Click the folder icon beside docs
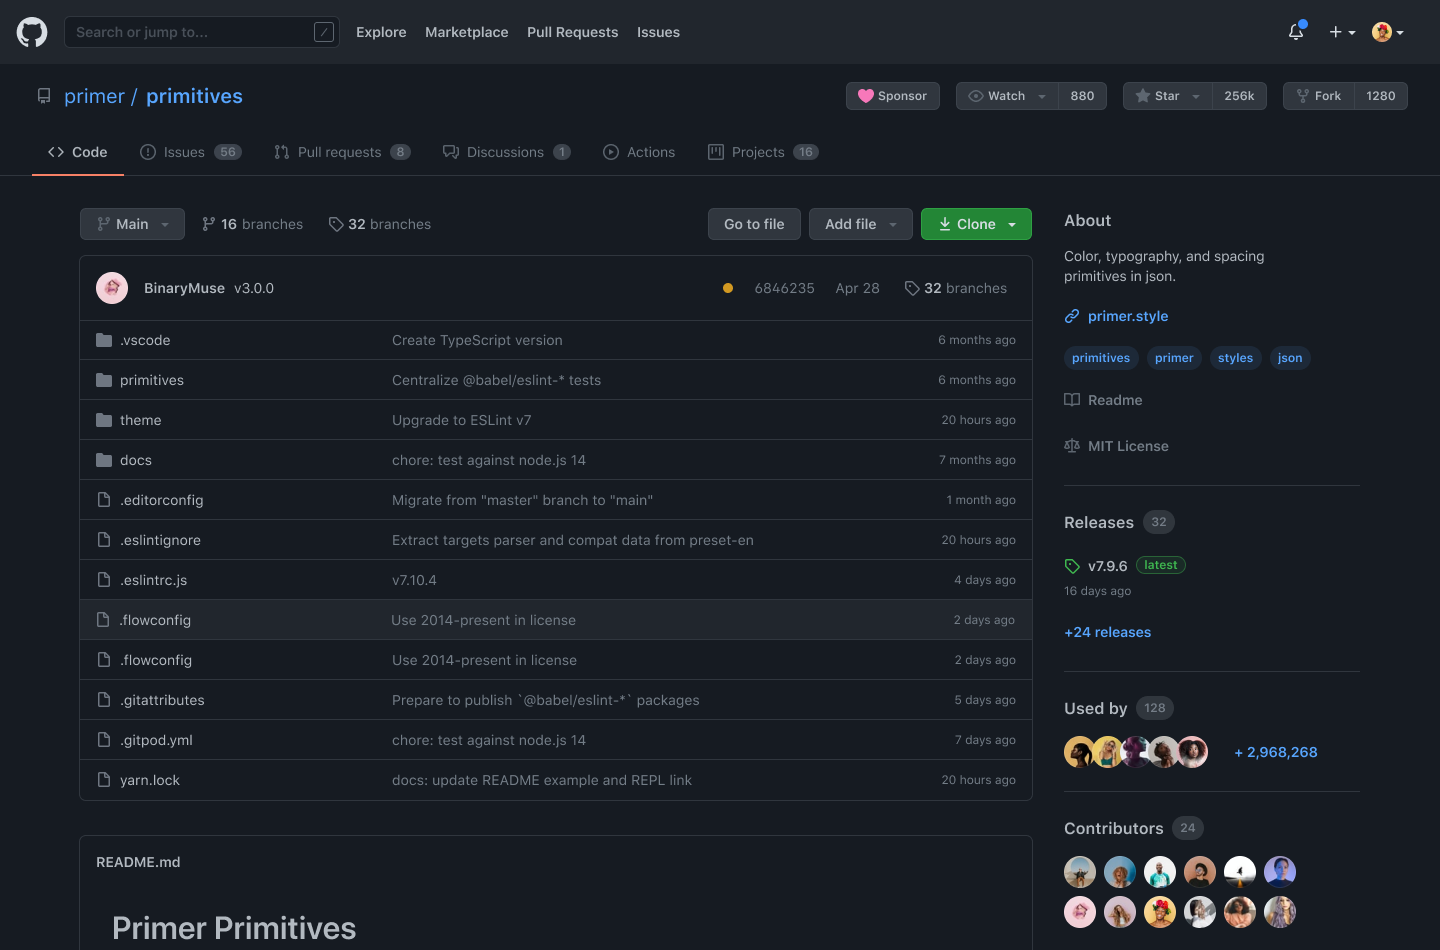Image resolution: width=1440 pixels, height=950 pixels. tap(104, 460)
